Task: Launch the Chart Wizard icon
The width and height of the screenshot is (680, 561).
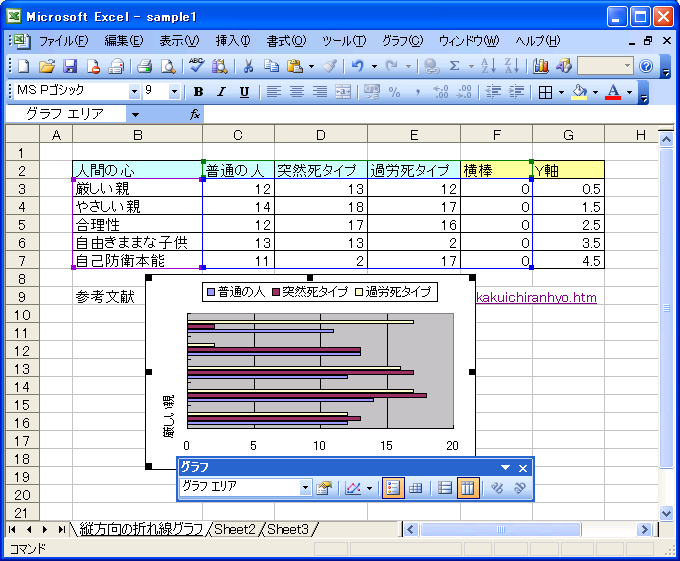Action: (541, 66)
